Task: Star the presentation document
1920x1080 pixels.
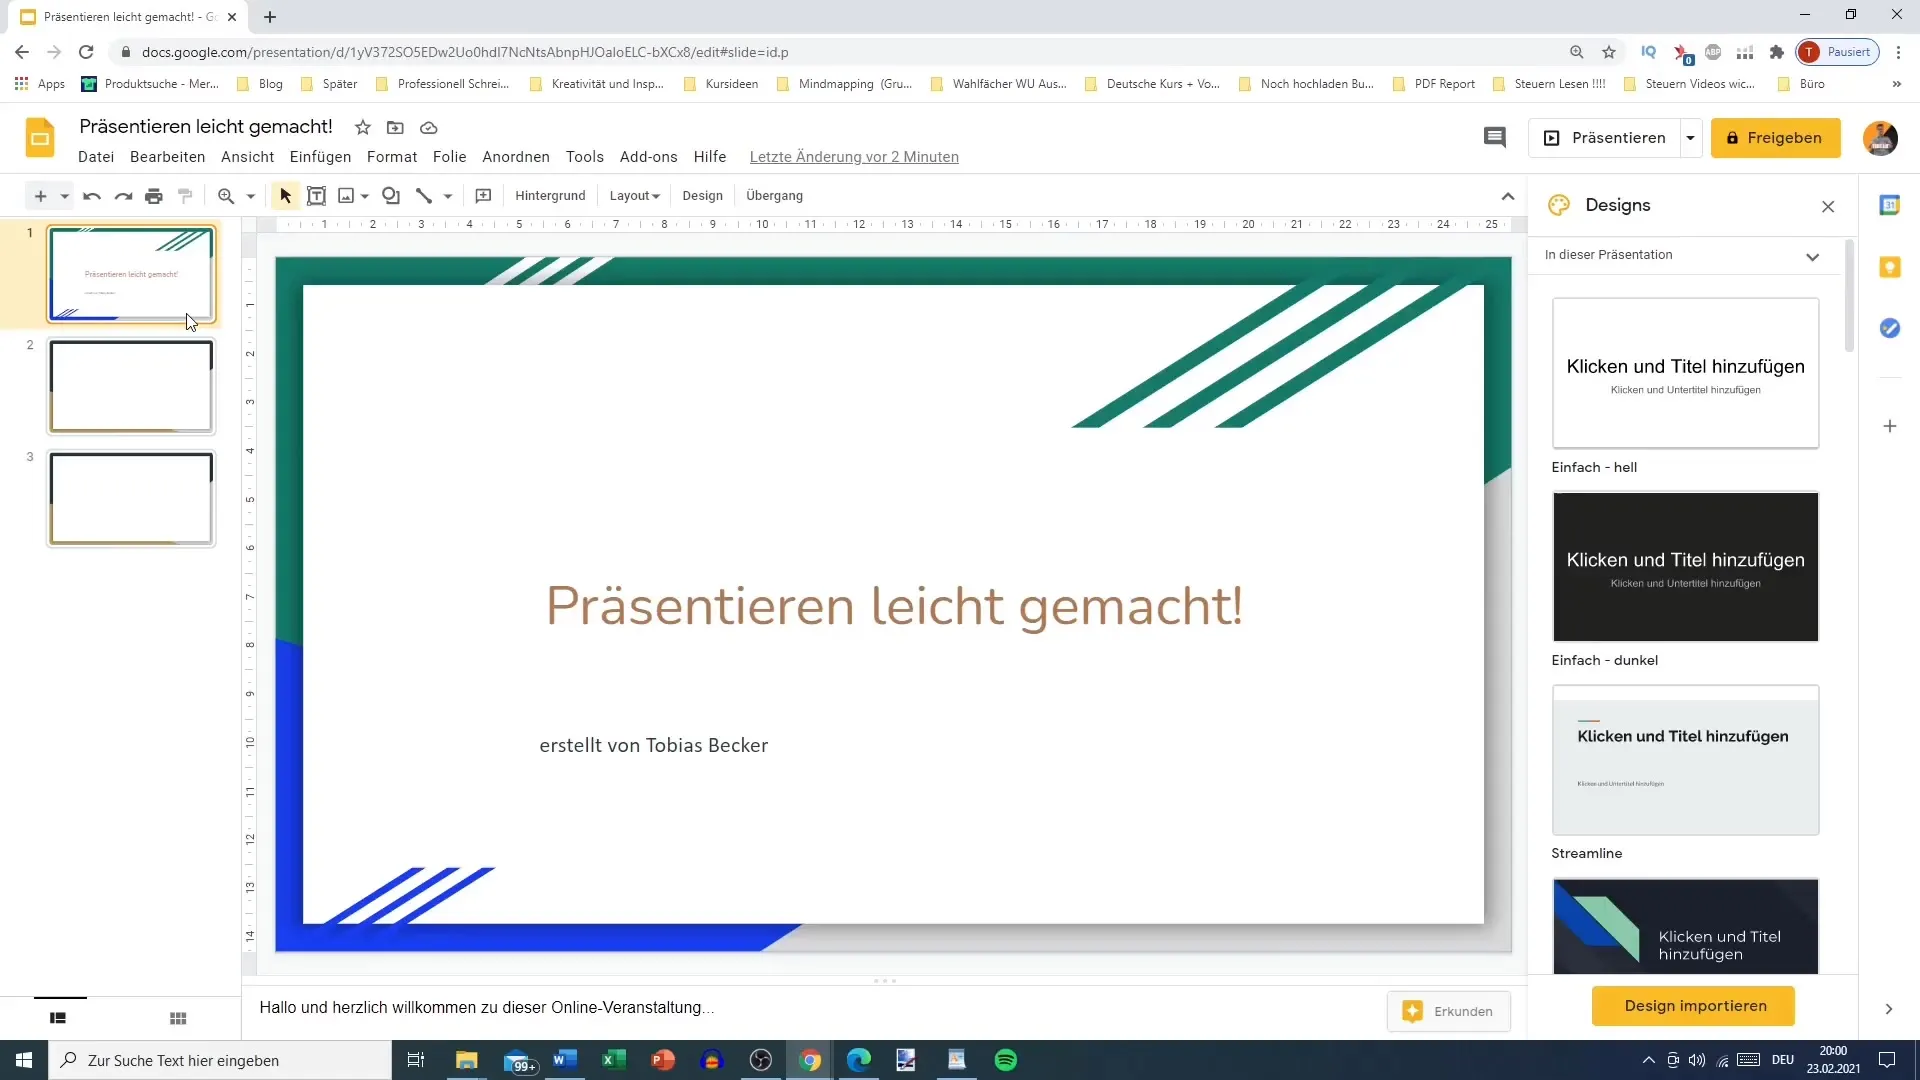Action: [x=363, y=128]
